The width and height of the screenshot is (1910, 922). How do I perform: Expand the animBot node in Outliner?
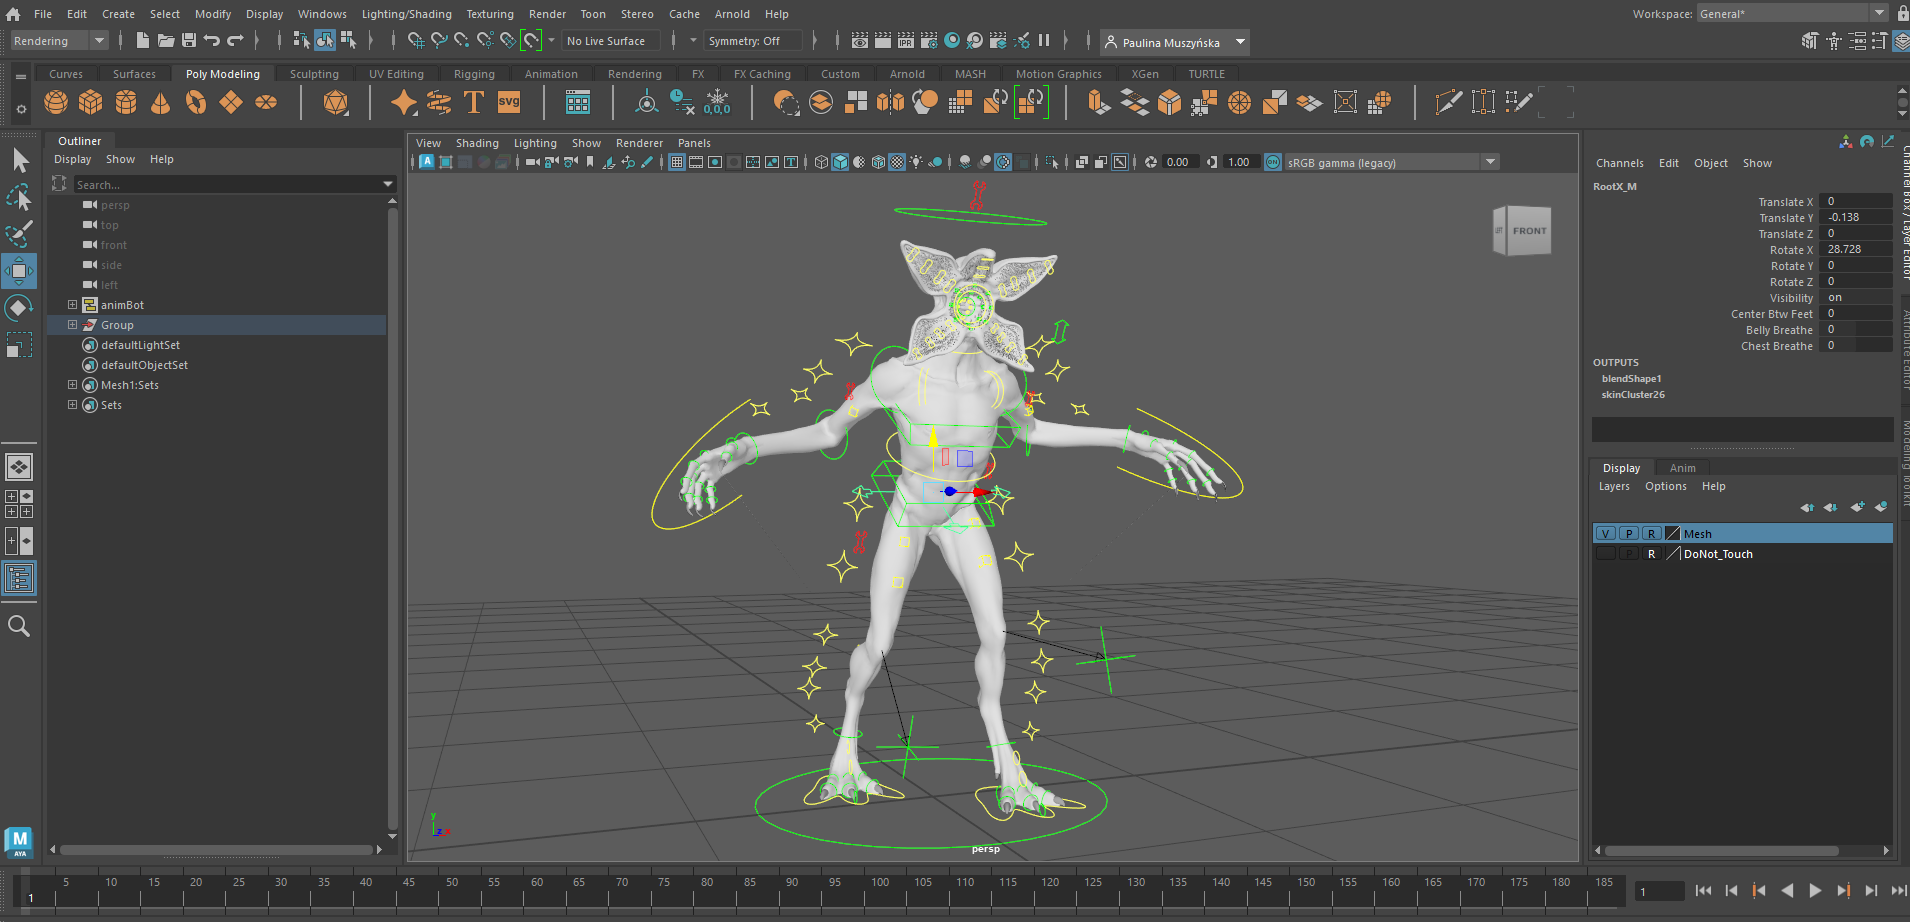click(x=72, y=305)
